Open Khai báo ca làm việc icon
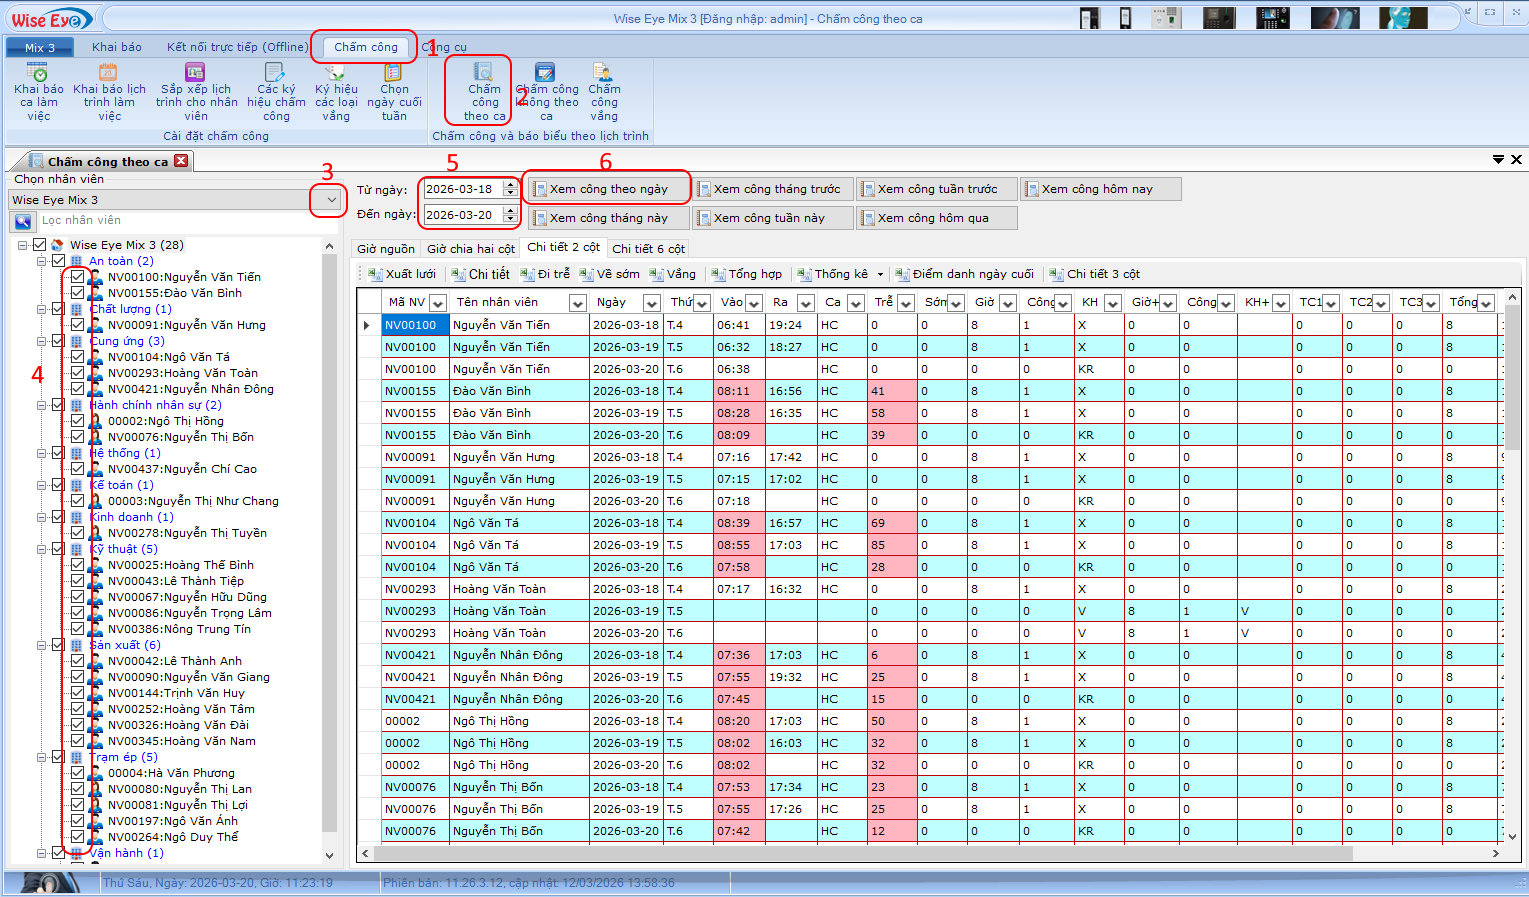 [x=38, y=74]
